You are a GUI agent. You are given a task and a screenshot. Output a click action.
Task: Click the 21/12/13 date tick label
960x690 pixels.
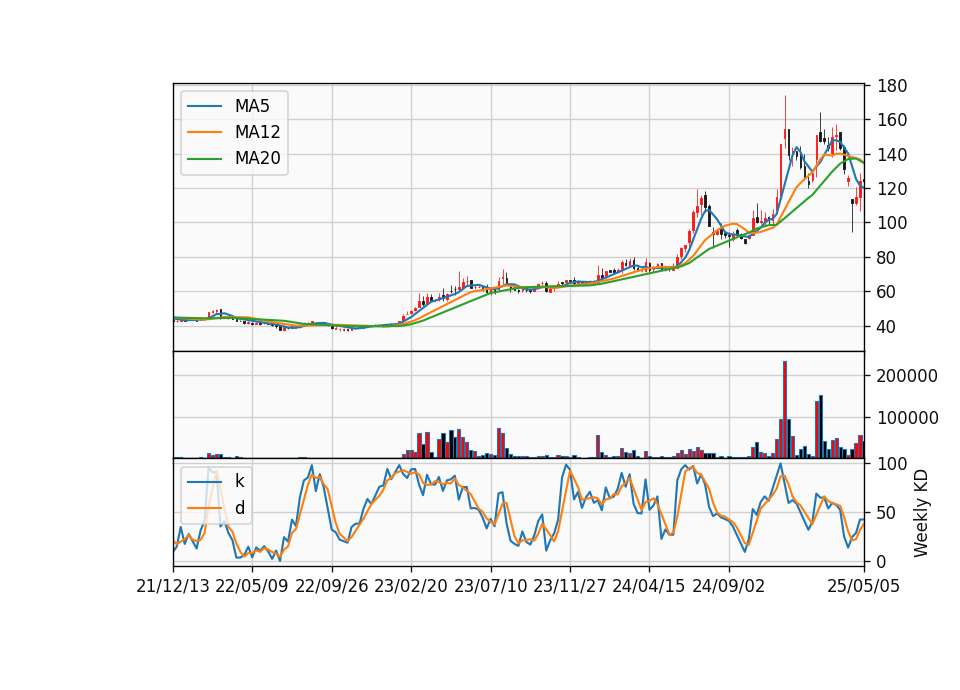(x=173, y=586)
